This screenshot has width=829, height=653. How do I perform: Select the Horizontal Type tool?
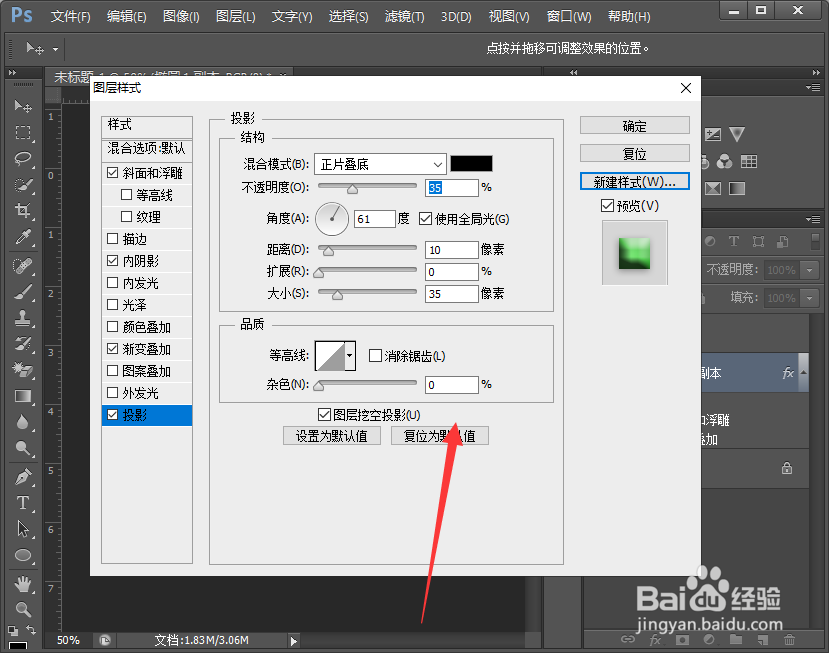tap(23, 503)
